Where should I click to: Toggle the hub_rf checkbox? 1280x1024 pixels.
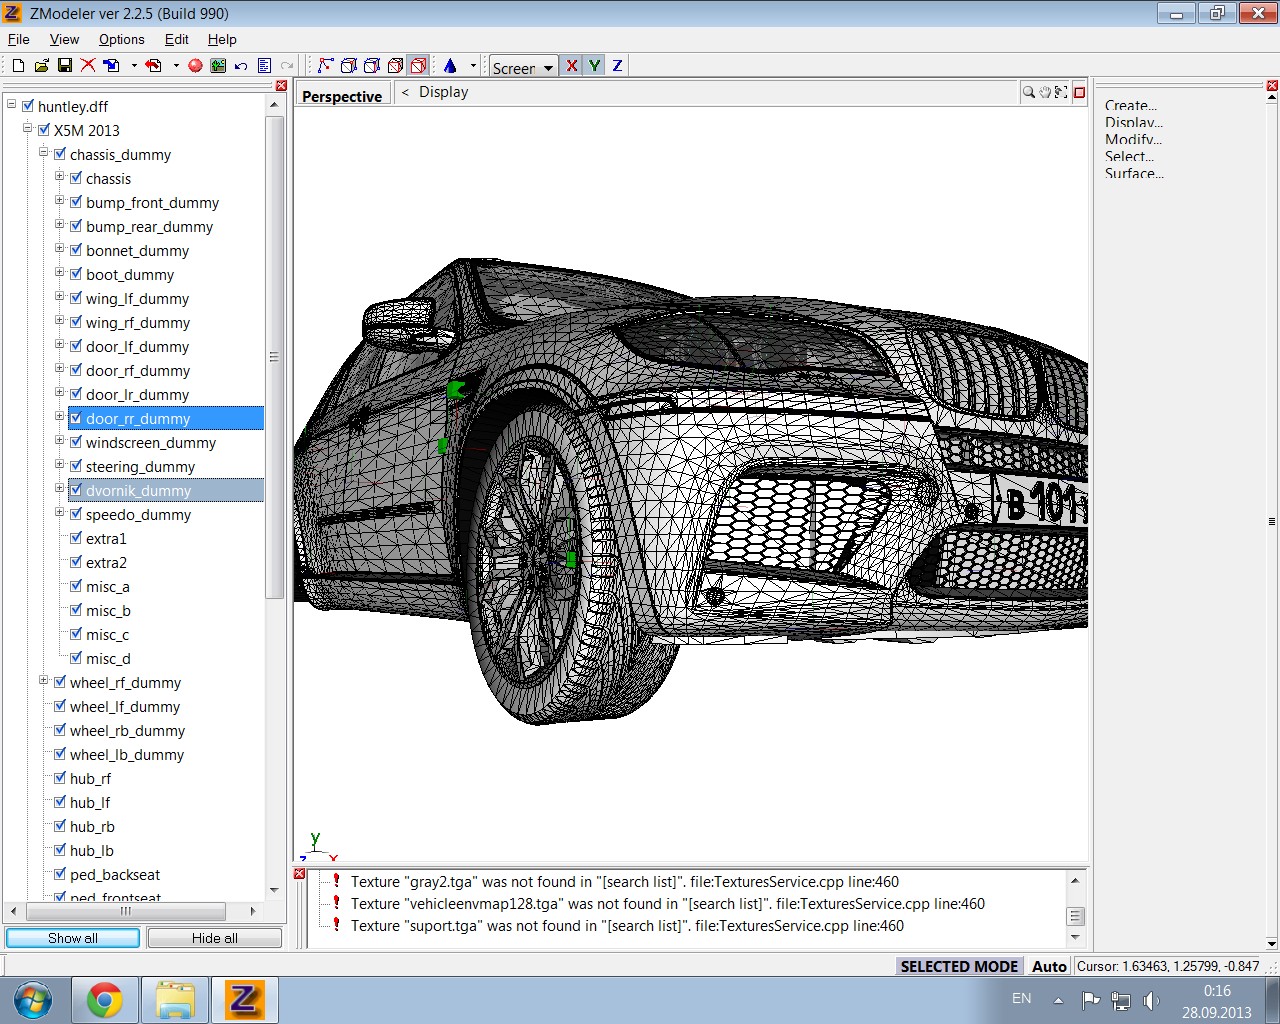tap(60, 778)
